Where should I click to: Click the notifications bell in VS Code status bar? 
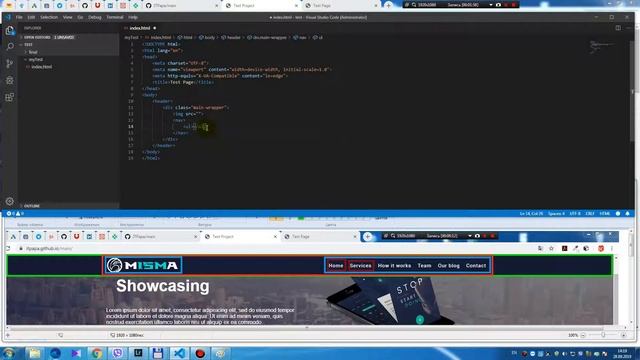[627, 213]
